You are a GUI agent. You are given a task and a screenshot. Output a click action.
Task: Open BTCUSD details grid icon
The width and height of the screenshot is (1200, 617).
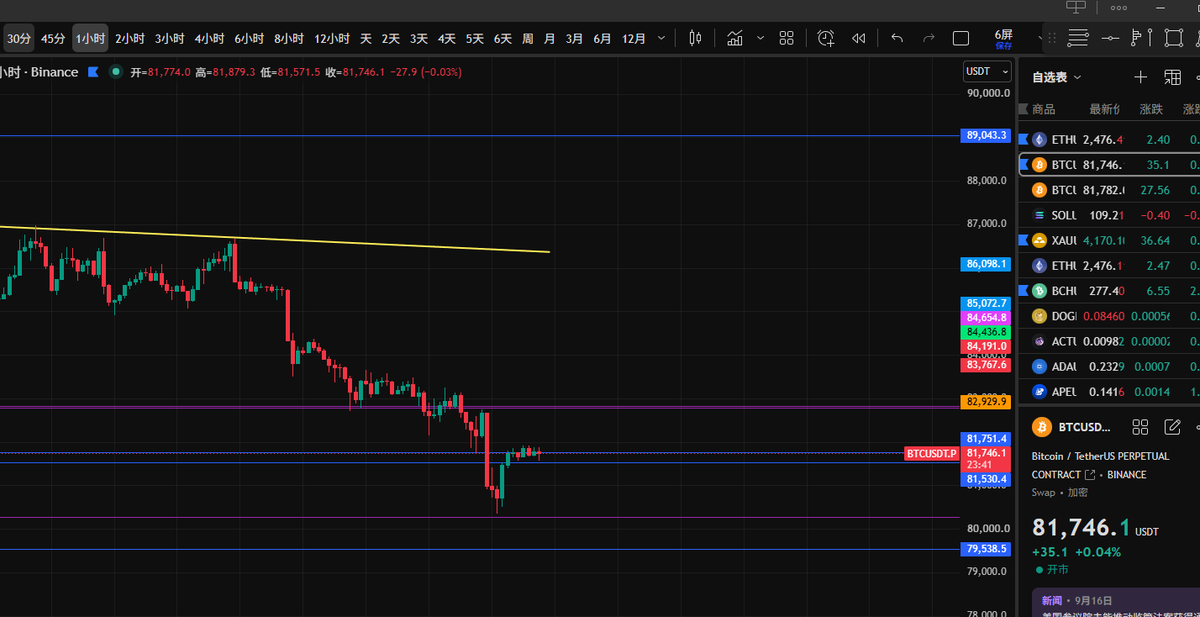1140,427
